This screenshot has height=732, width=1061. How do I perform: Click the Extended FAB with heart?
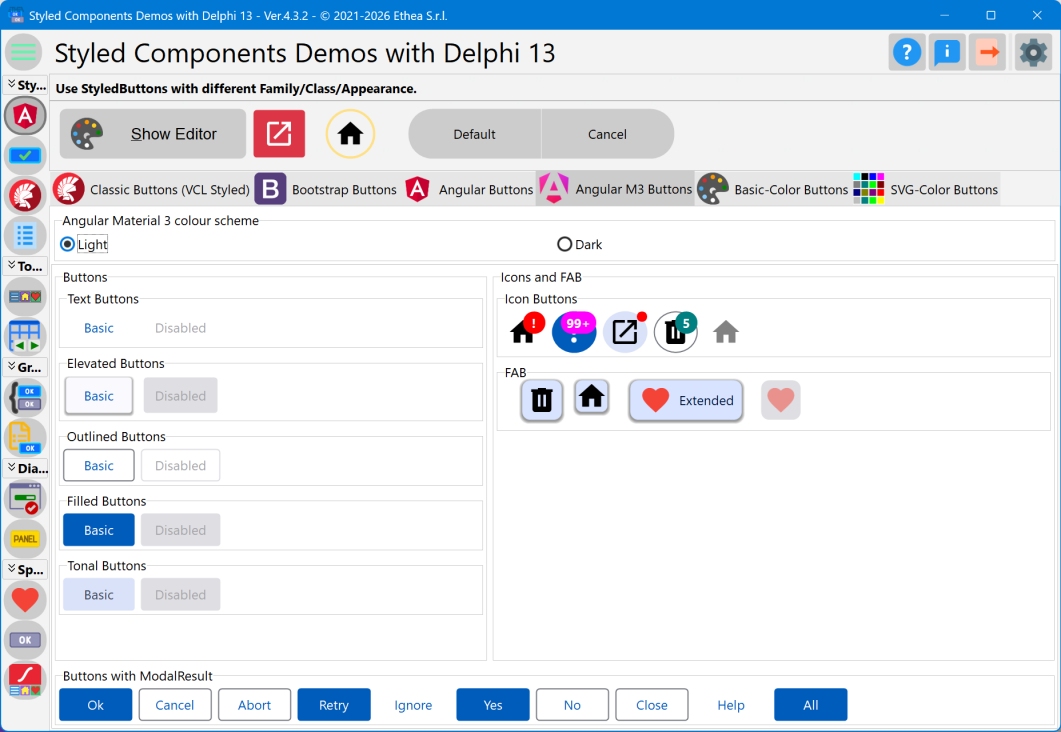[x=686, y=401]
